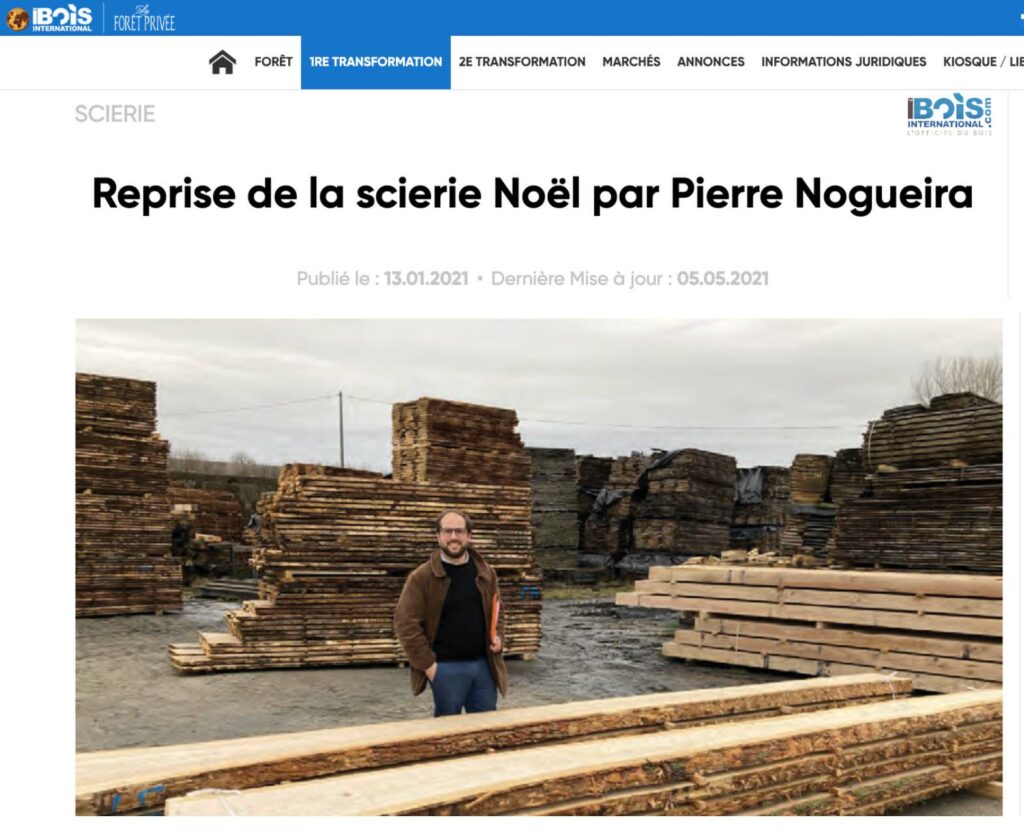Click the Scierie category link
The width and height of the screenshot is (1024, 839).
tap(115, 114)
